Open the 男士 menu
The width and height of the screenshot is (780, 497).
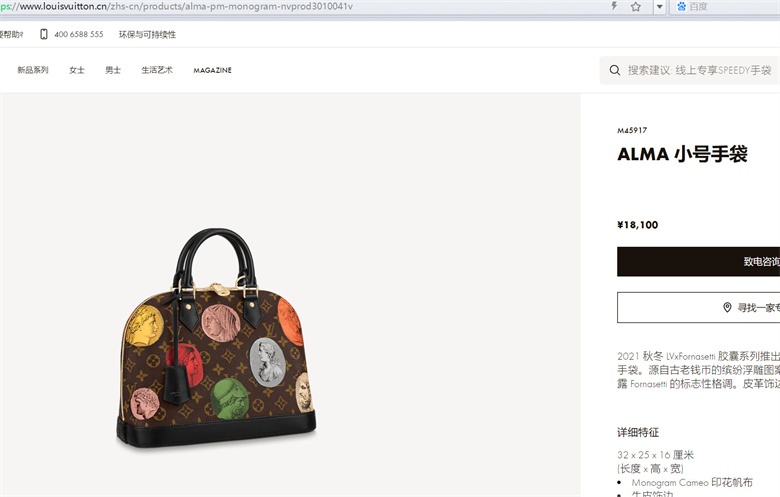[x=113, y=70]
